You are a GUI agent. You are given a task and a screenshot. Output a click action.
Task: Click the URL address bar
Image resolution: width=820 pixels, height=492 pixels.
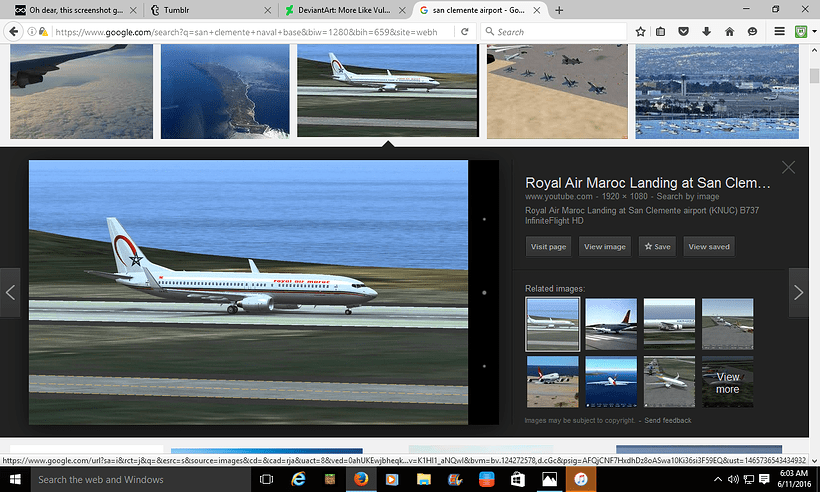coord(246,32)
